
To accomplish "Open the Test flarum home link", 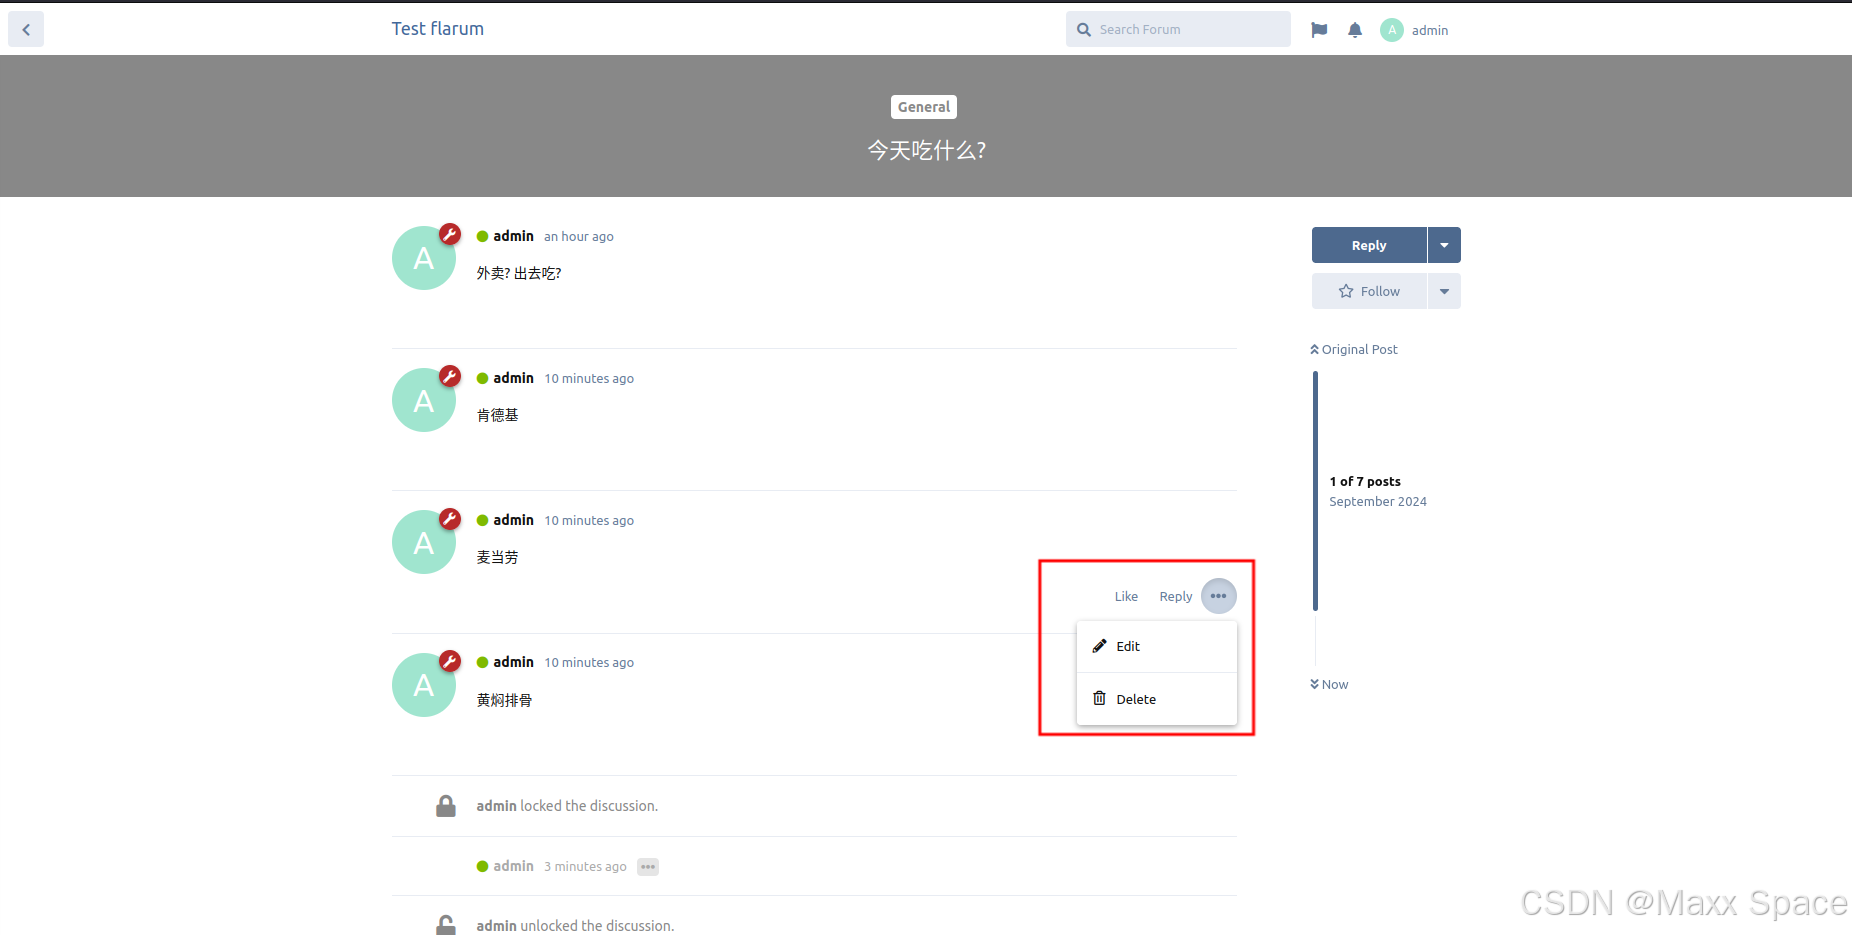I will [x=437, y=29].
